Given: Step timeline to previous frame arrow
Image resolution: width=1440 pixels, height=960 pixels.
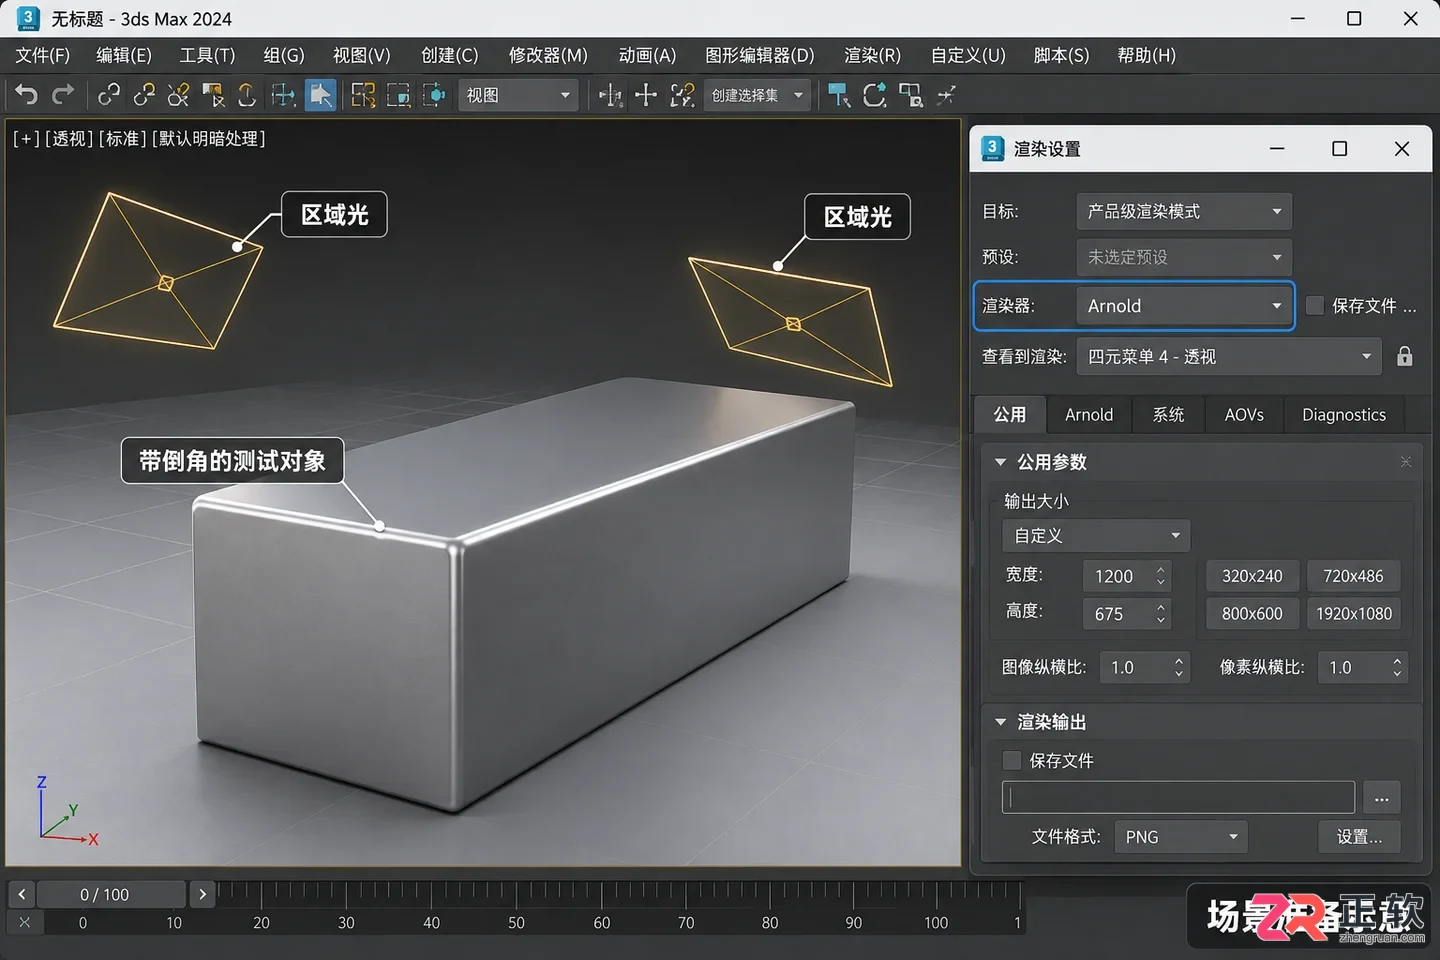Looking at the screenshot, I should pyautogui.click(x=22, y=894).
